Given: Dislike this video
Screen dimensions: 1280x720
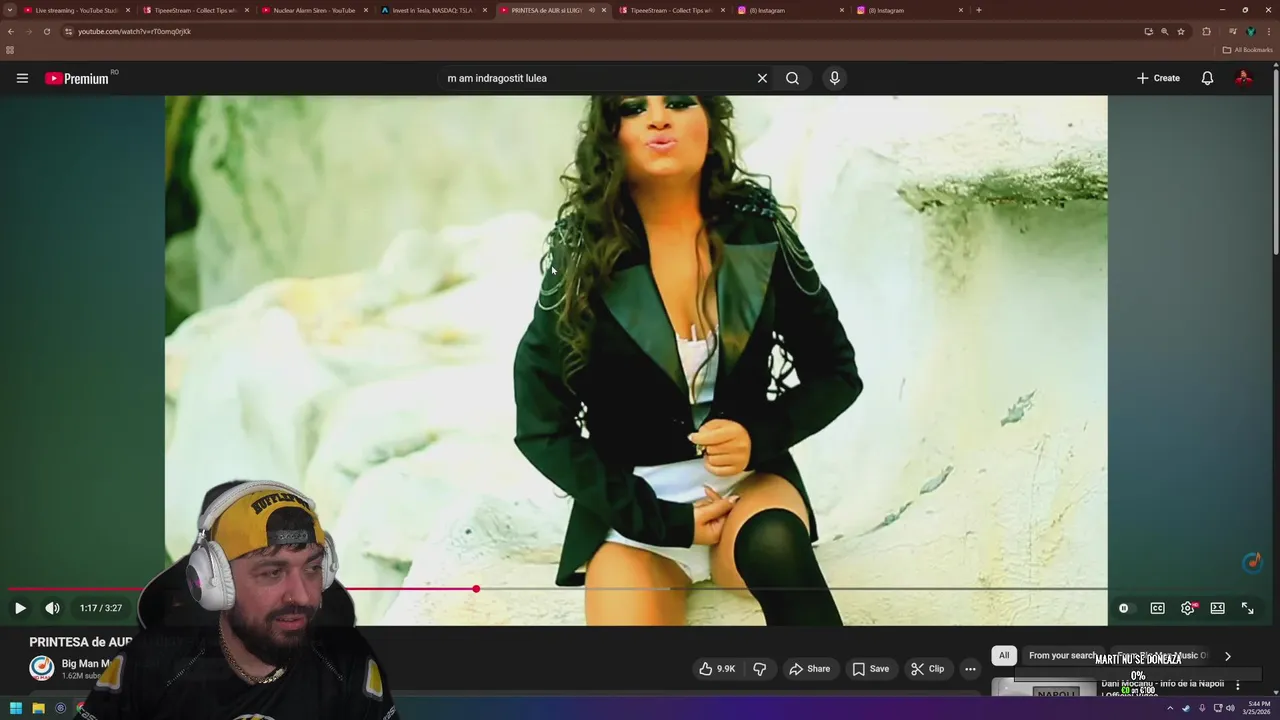Looking at the screenshot, I should tap(759, 669).
